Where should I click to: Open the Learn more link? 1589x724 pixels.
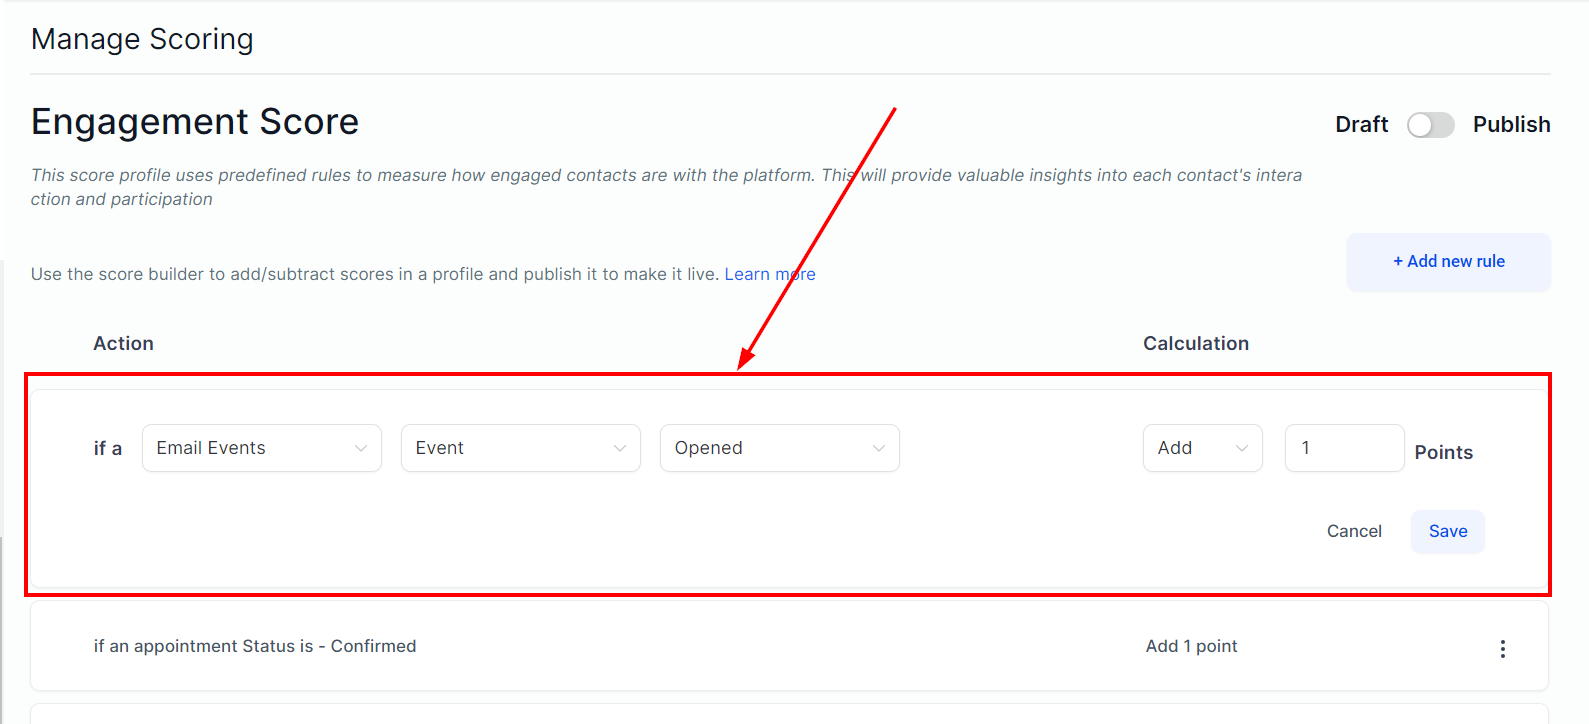click(769, 274)
